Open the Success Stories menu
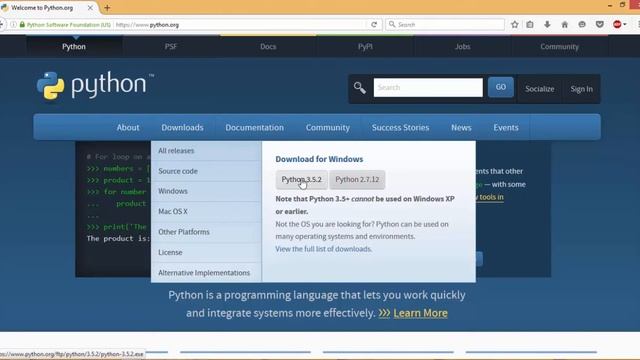The width and height of the screenshot is (640, 360). (400, 127)
